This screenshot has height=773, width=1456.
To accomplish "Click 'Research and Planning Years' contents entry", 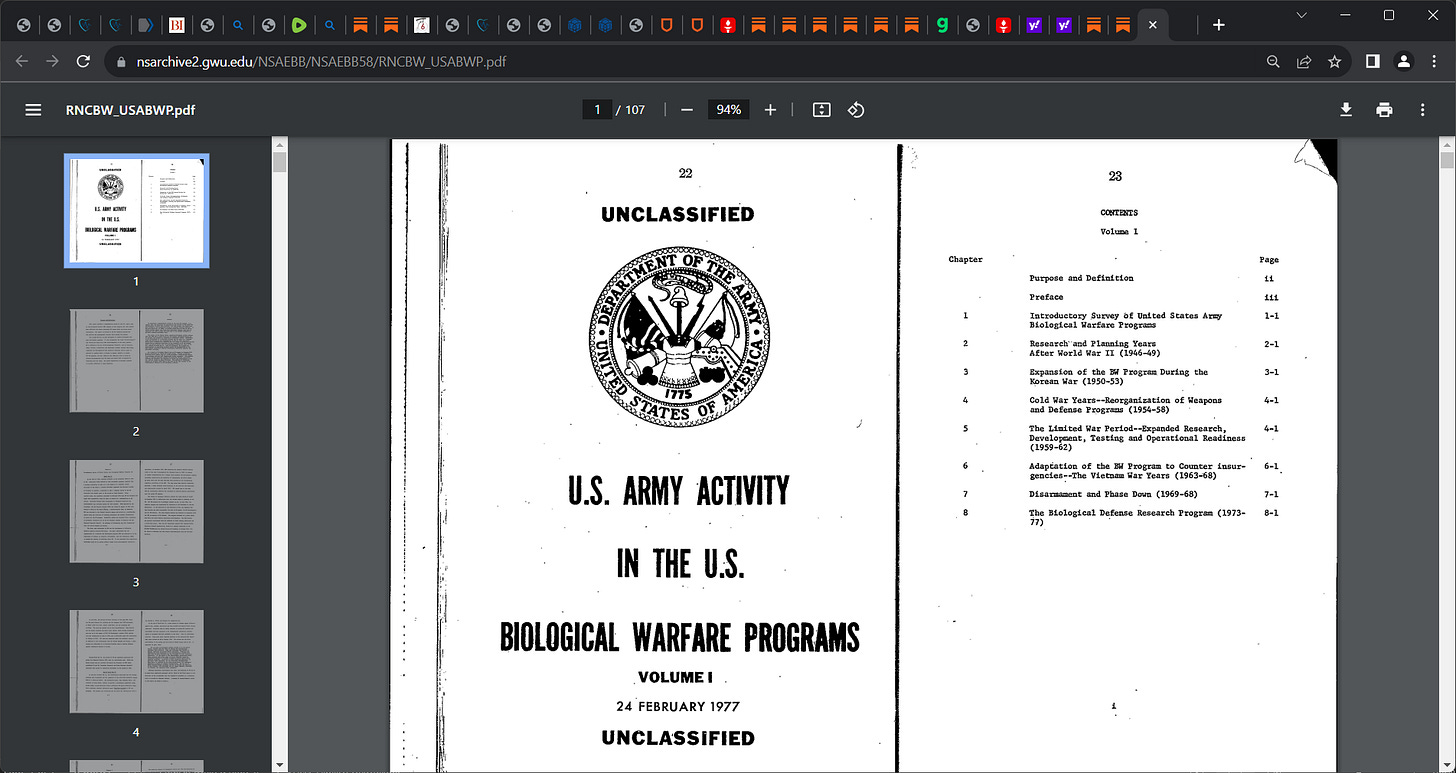I will point(1095,348).
